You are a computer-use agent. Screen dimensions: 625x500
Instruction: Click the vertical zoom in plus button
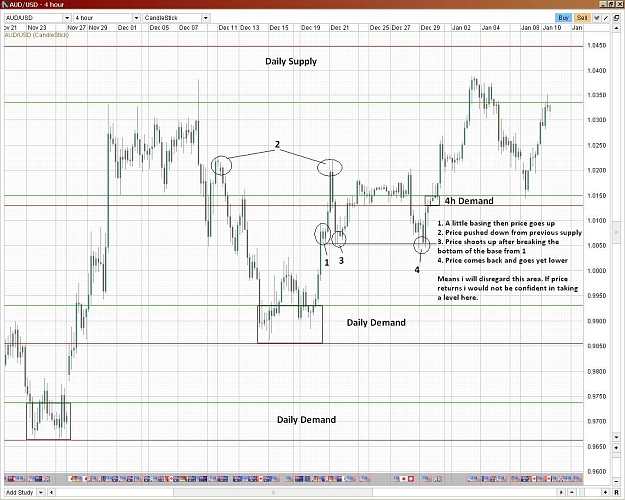coord(616,448)
